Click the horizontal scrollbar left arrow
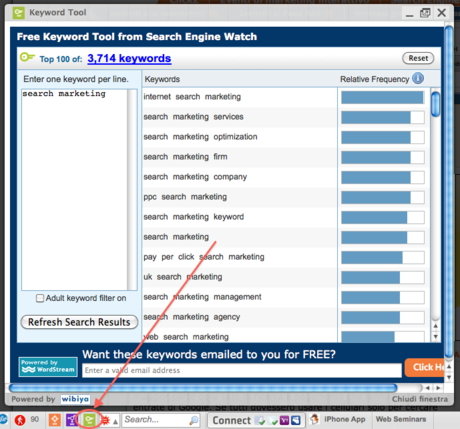This screenshot has height=429, width=460. tap(428, 388)
